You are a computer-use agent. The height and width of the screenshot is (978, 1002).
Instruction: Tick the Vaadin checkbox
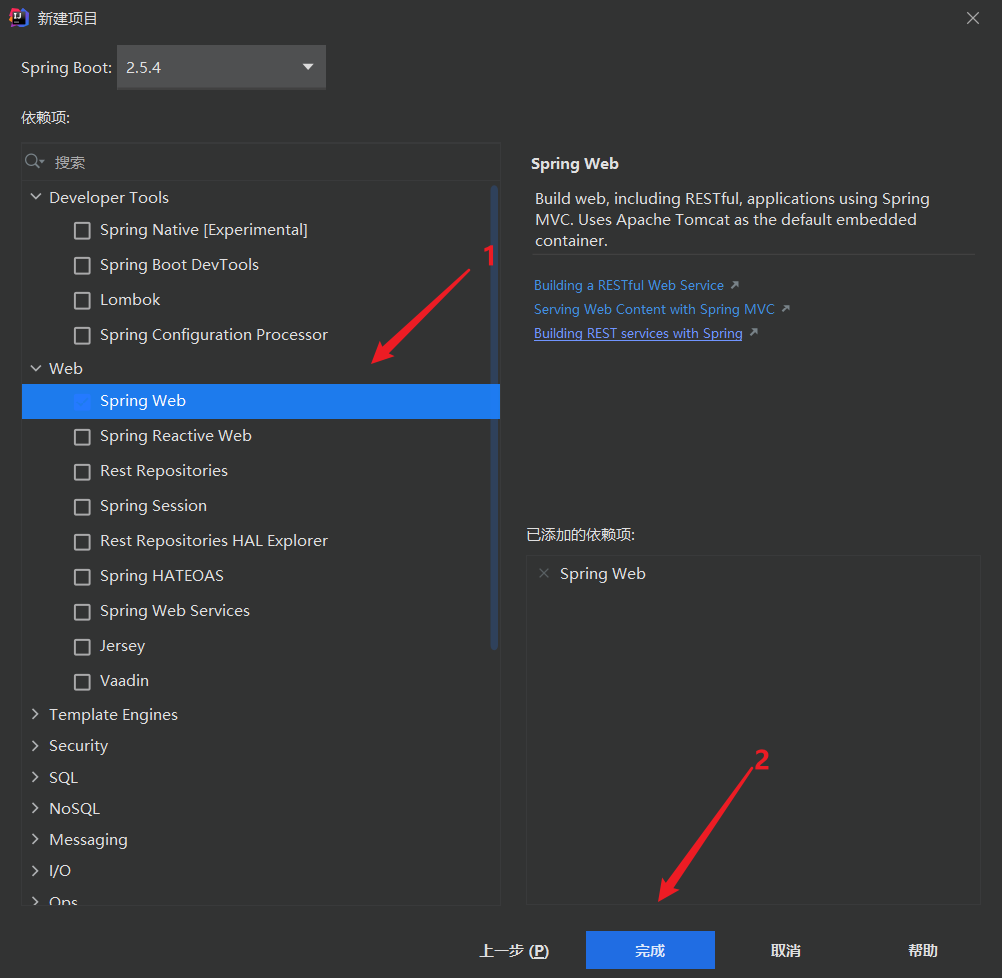click(x=82, y=682)
